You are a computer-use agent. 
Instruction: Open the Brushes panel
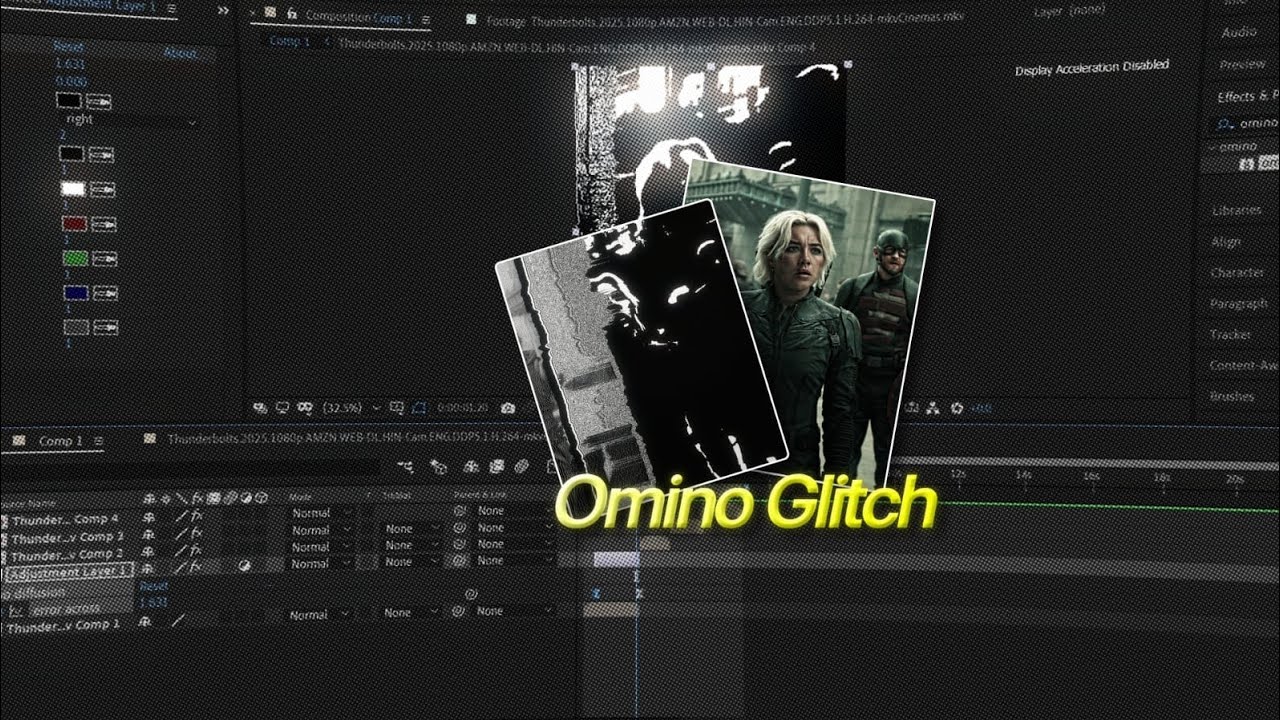tap(1231, 396)
